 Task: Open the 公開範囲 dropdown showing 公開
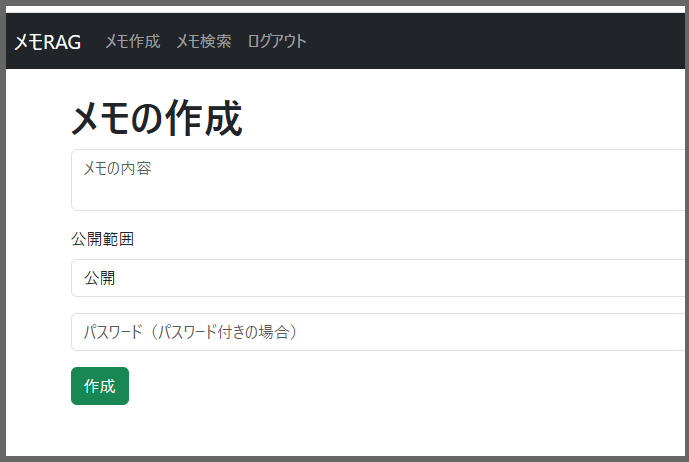click(x=378, y=278)
